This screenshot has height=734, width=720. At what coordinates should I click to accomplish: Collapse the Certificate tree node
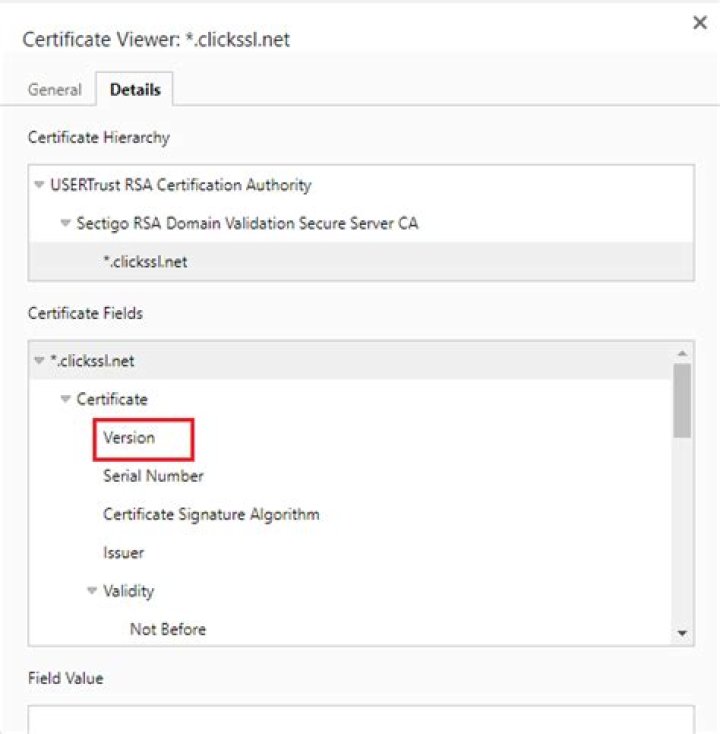66,399
